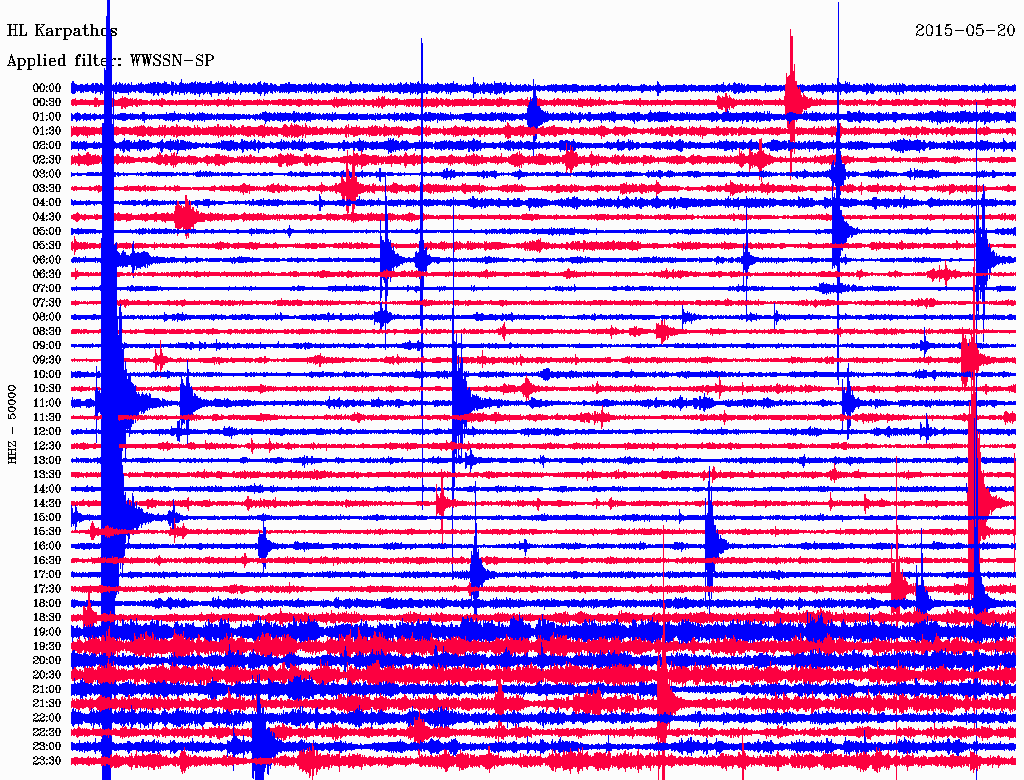Screen dimensions: 1024x780
Task: Select the 08:30 time label
Action: (x=47, y=332)
